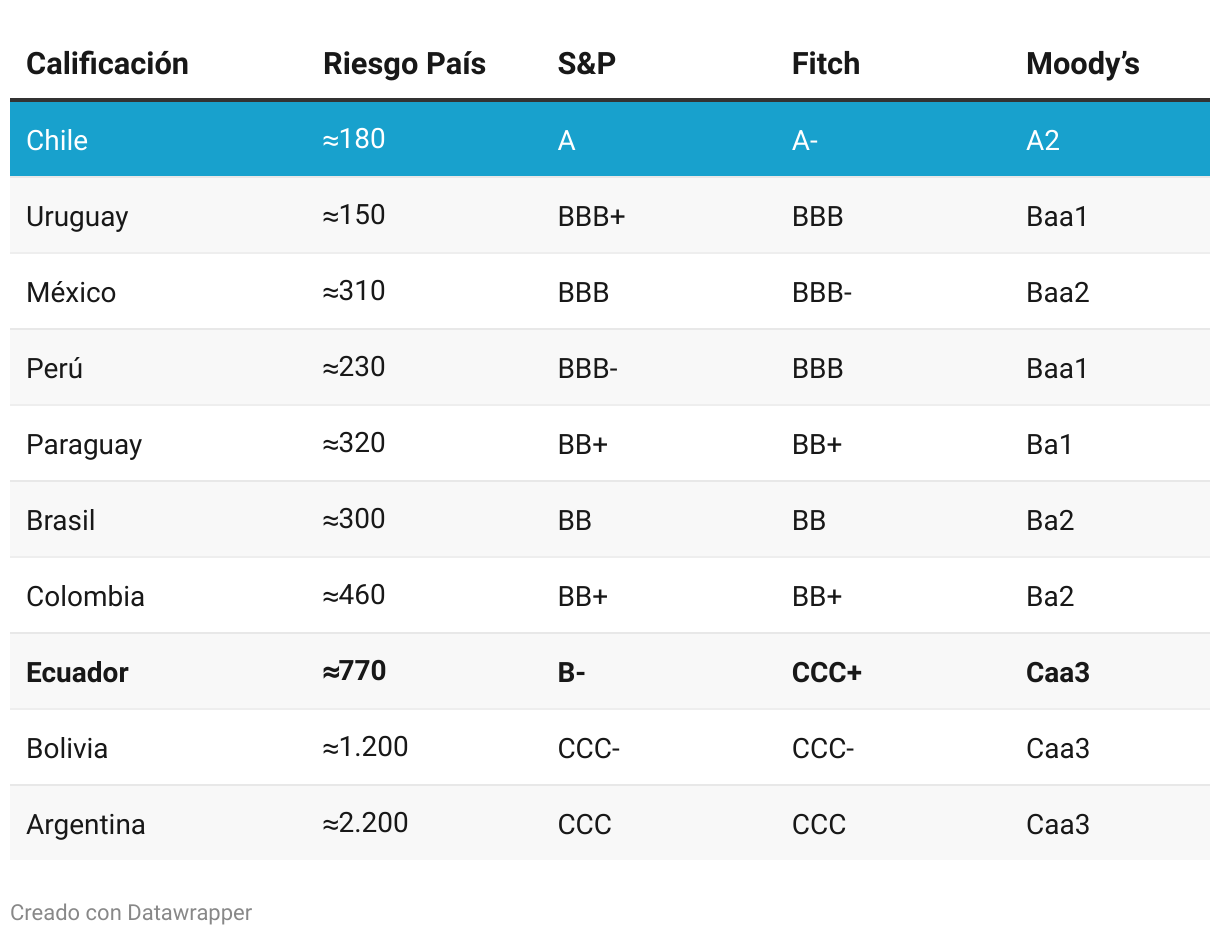The width and height of the screenshot is (1220, 936).
Task: Click the Uruguay country cell
Action: 77,216
